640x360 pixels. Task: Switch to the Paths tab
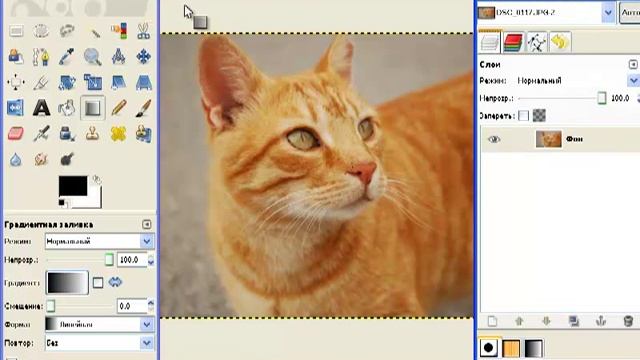[x=536, y=42]
